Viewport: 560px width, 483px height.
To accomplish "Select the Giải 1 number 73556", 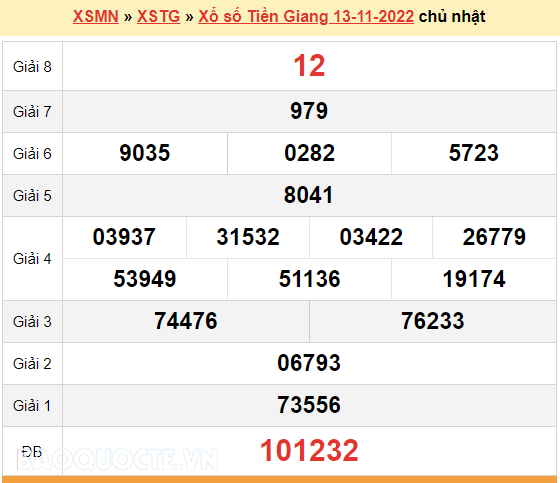I will tap(309, 405).
